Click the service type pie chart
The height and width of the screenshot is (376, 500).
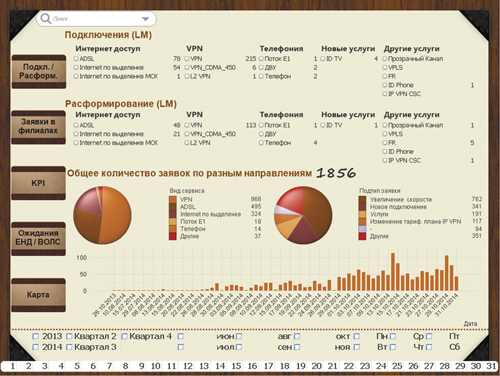102,215
